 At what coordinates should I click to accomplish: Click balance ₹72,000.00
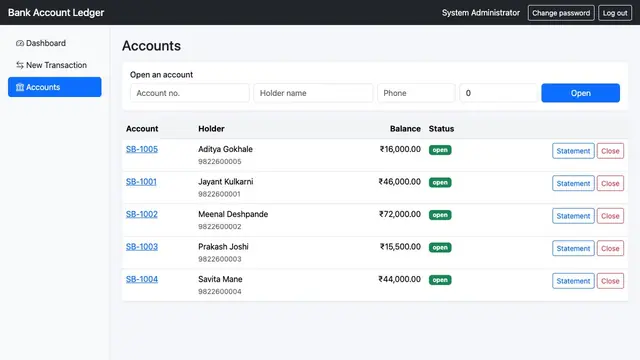tap(400, 214)
